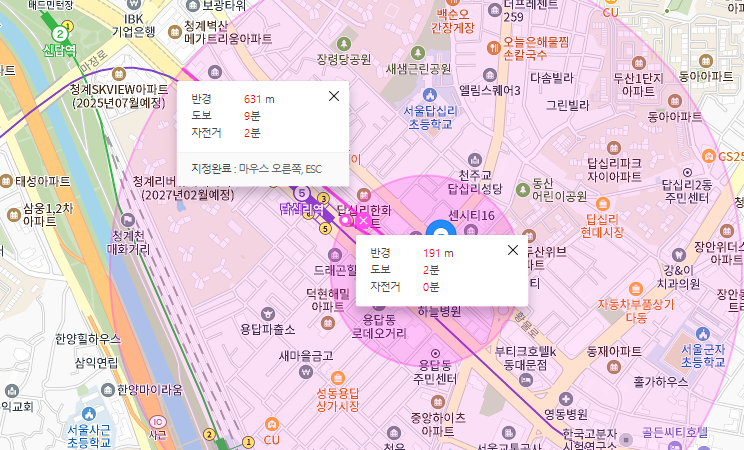Screen dimensions: 744x450
Task: Click the blue location pin marker
Action: click(441, 230)
